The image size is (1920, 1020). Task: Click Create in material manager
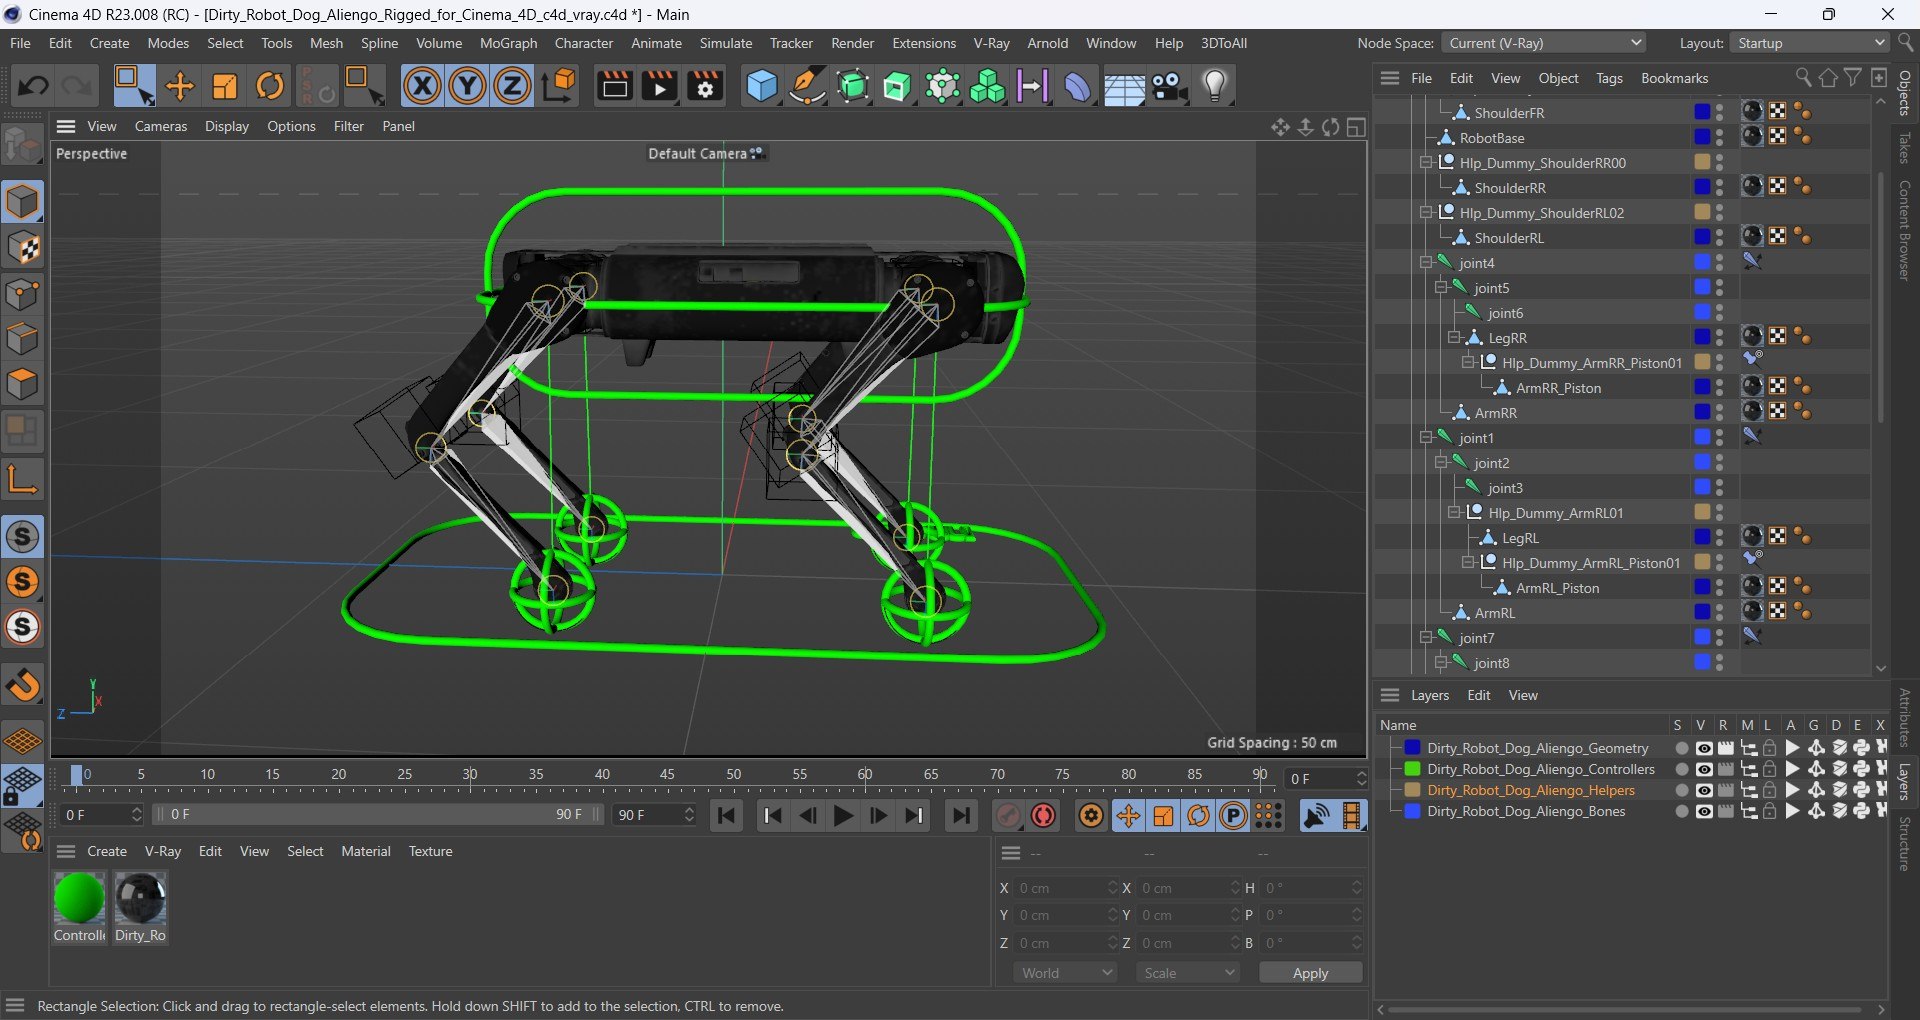tap(107, 851)
